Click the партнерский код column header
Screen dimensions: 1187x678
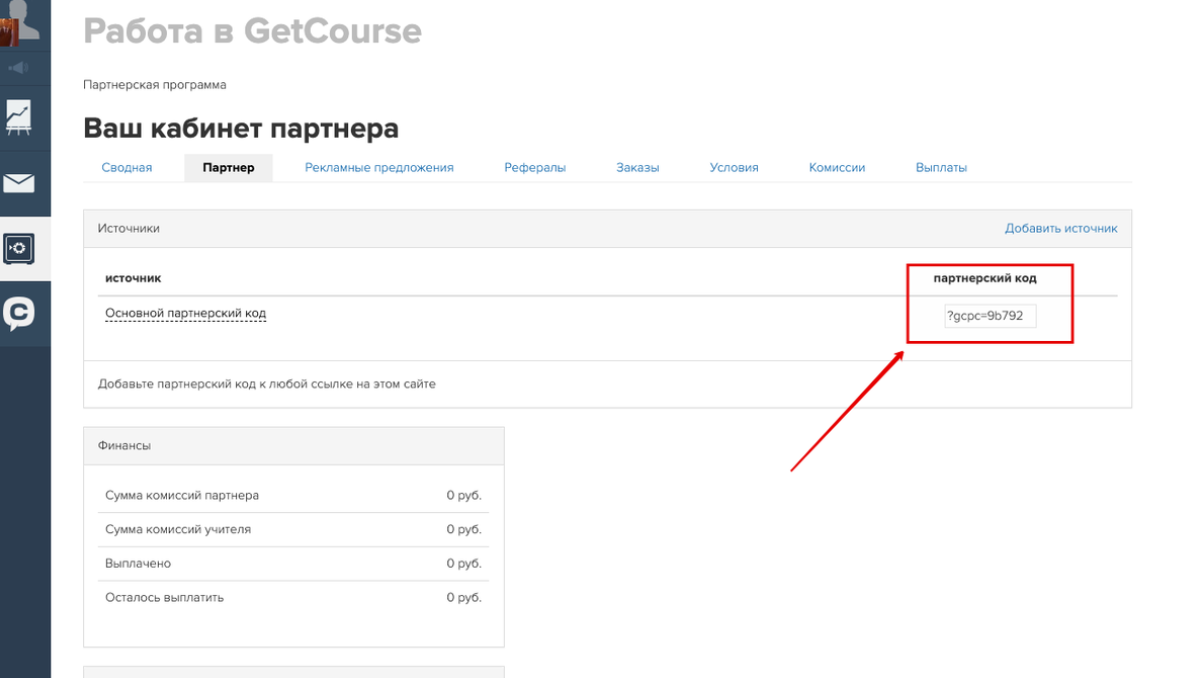tap(985, 278)
